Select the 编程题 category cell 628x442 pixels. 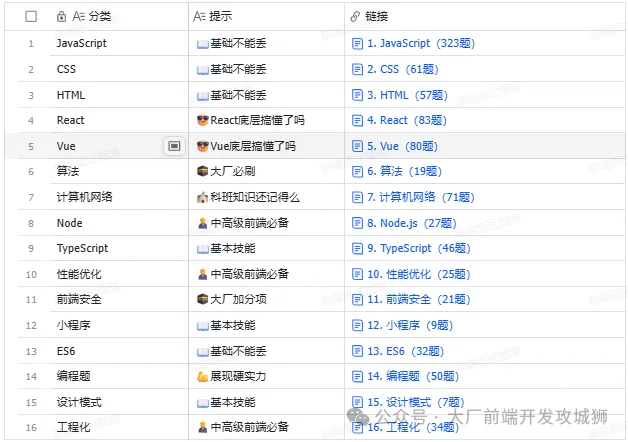pos(119,376)
